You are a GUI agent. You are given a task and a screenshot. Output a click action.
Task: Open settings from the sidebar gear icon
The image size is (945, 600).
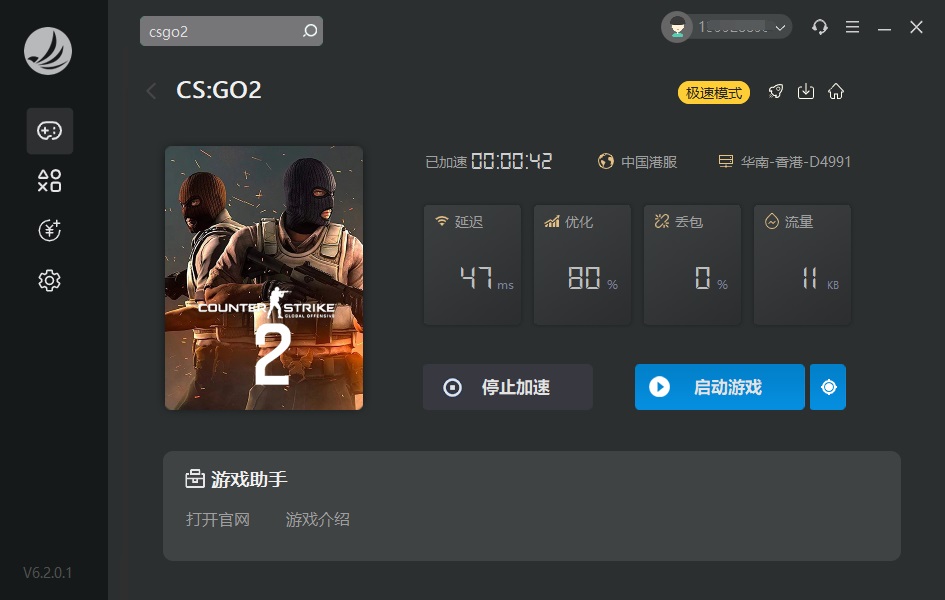(x=49, y=281)
